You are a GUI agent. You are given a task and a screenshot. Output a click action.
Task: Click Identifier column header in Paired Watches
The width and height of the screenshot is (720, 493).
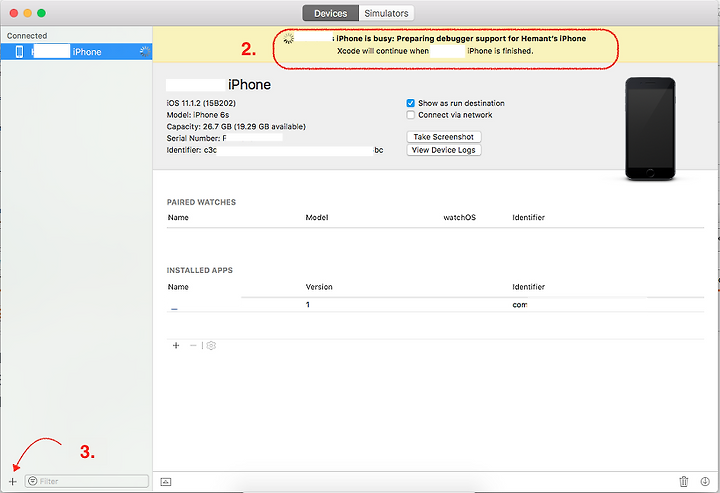coord(529,218)
